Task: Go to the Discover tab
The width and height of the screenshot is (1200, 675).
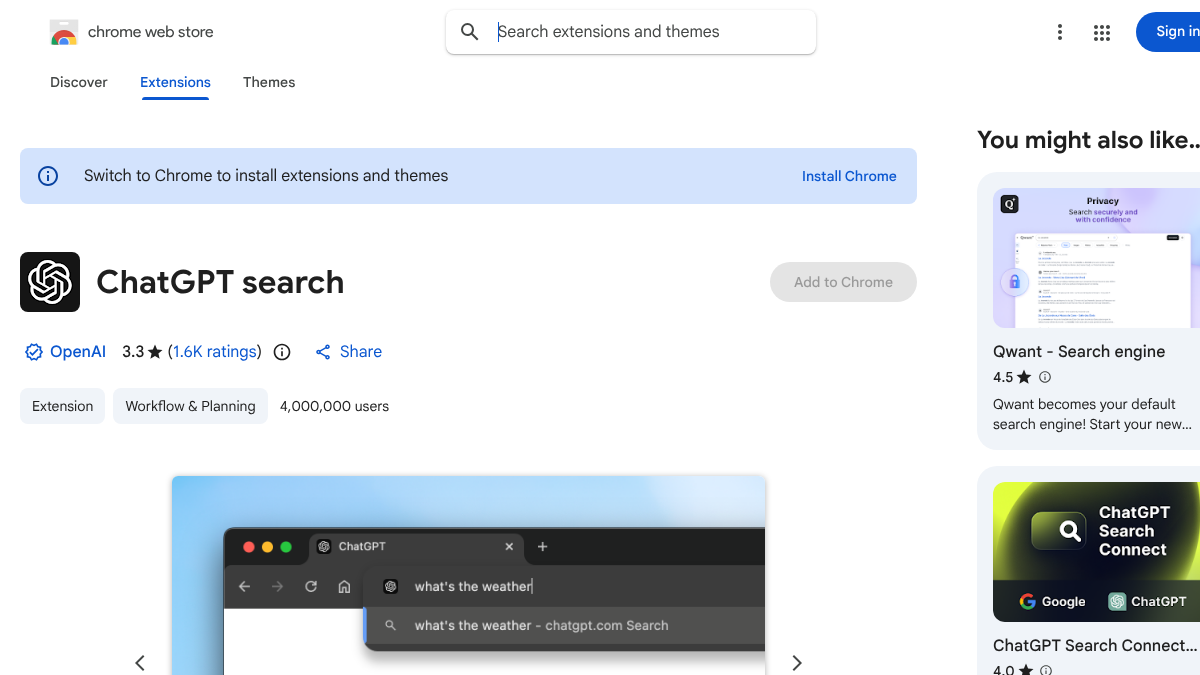Action: point(79,82)
